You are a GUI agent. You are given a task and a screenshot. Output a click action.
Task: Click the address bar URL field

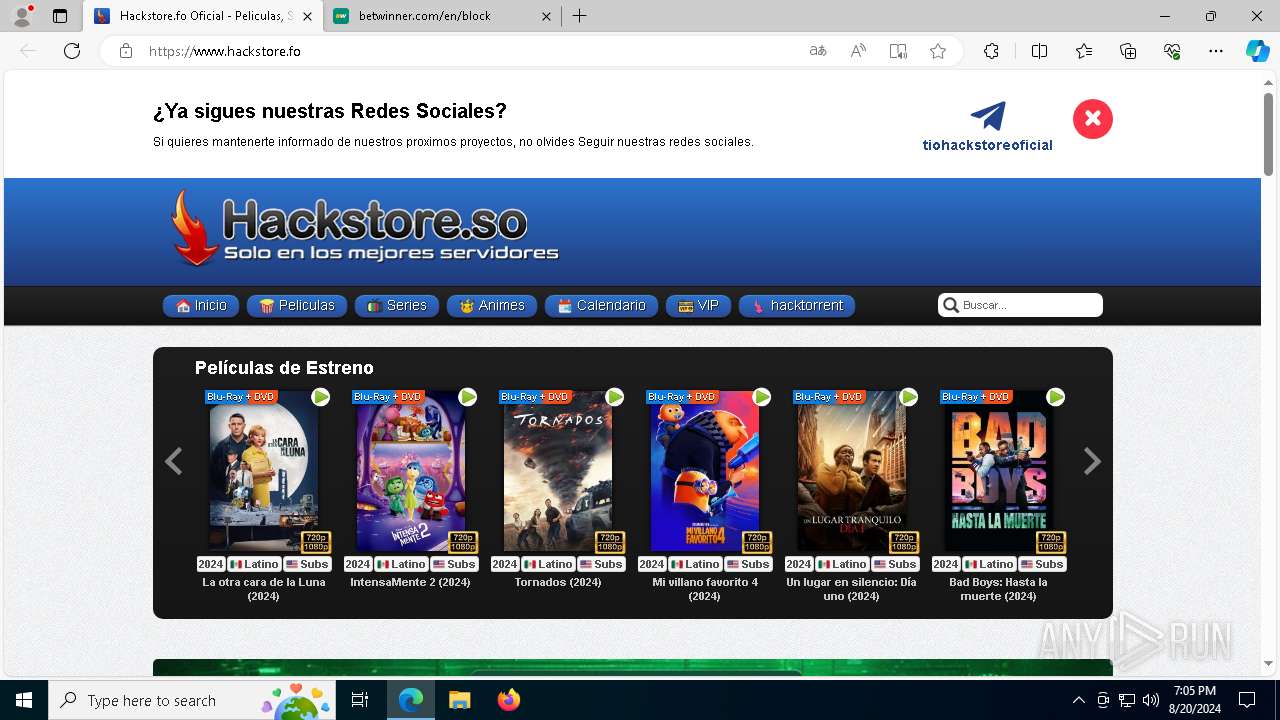(470, 51)
